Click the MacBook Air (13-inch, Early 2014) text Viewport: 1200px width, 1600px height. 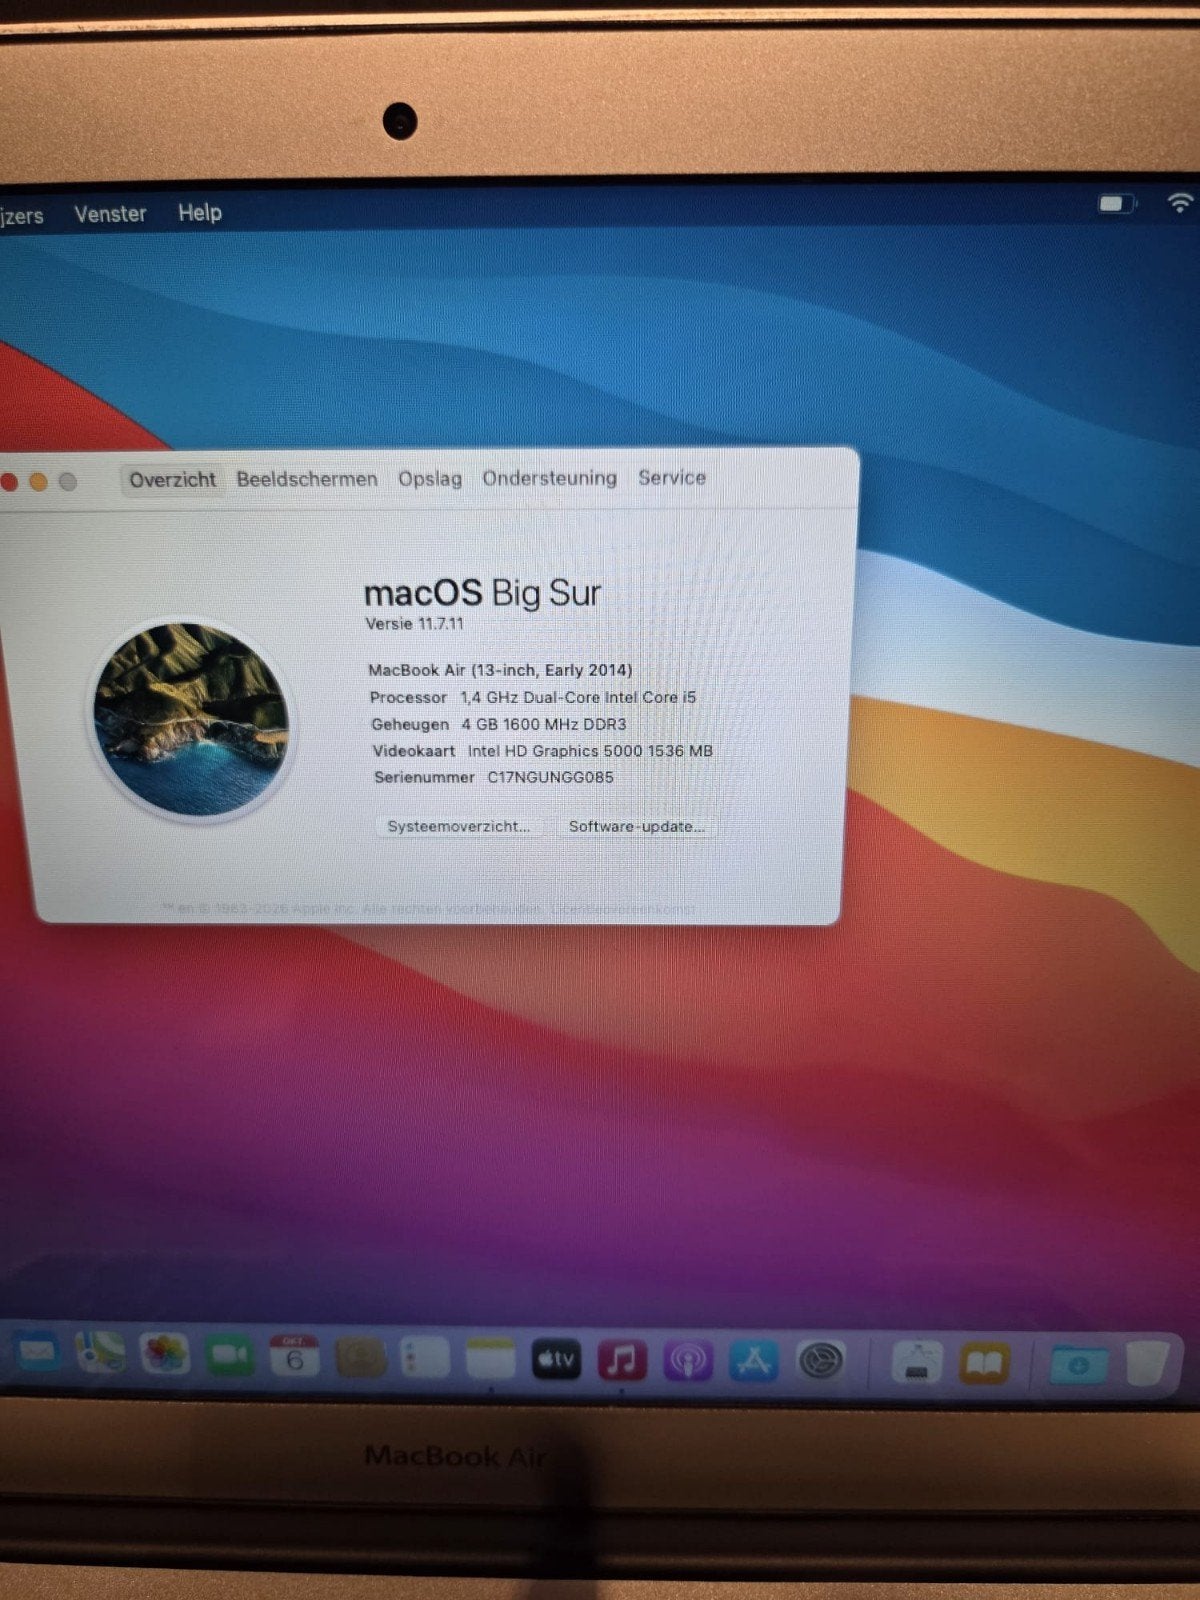click(500, 670)
